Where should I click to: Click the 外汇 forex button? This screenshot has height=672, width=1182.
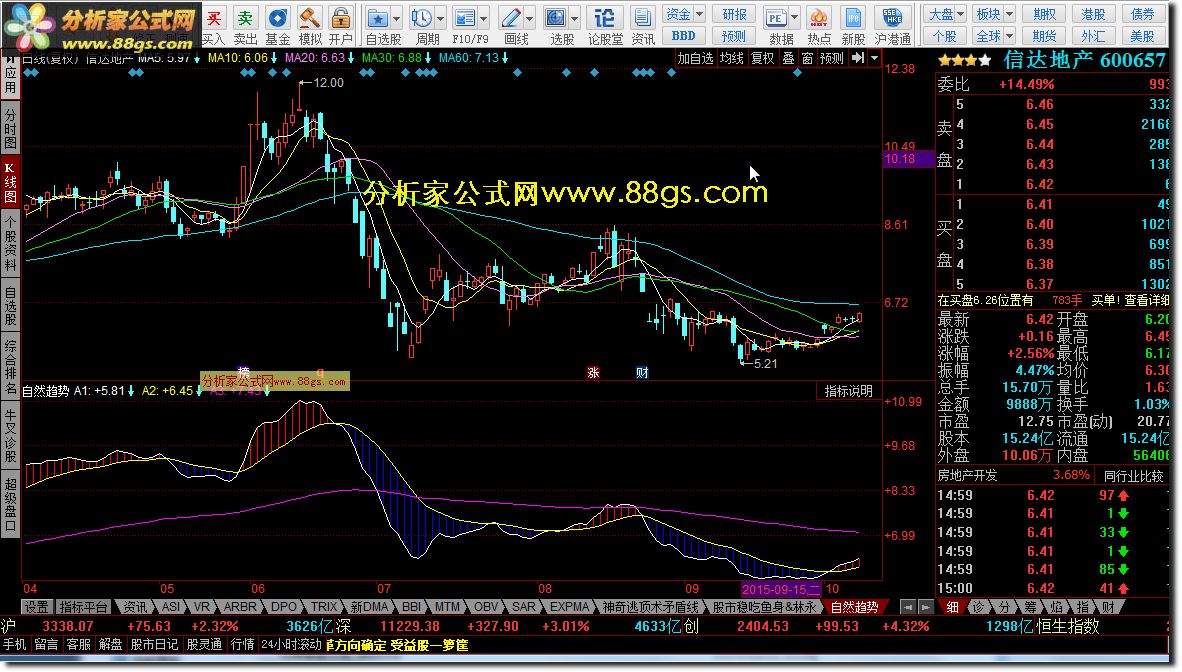click(1094, 35)
